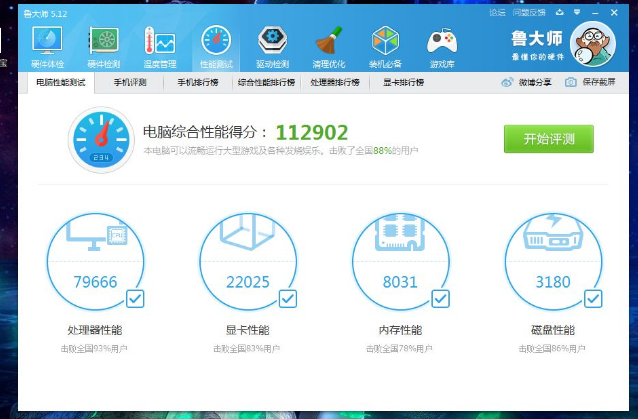This screenshot has height=419, width=638.
Task: Switch to the 手机评测 tab
Action: coord(130,83)
